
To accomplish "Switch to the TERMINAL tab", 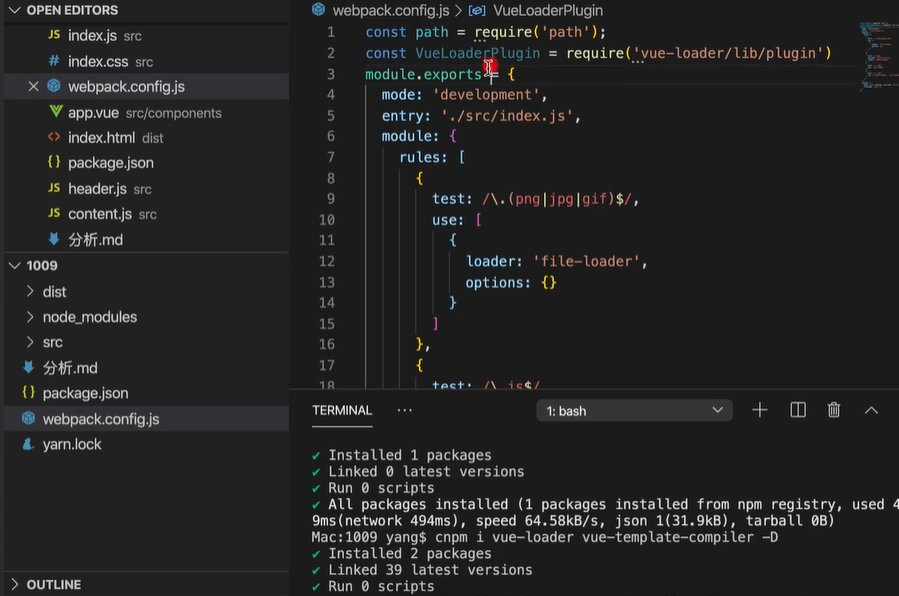I will pyautogui.click(x=342, y=410).
